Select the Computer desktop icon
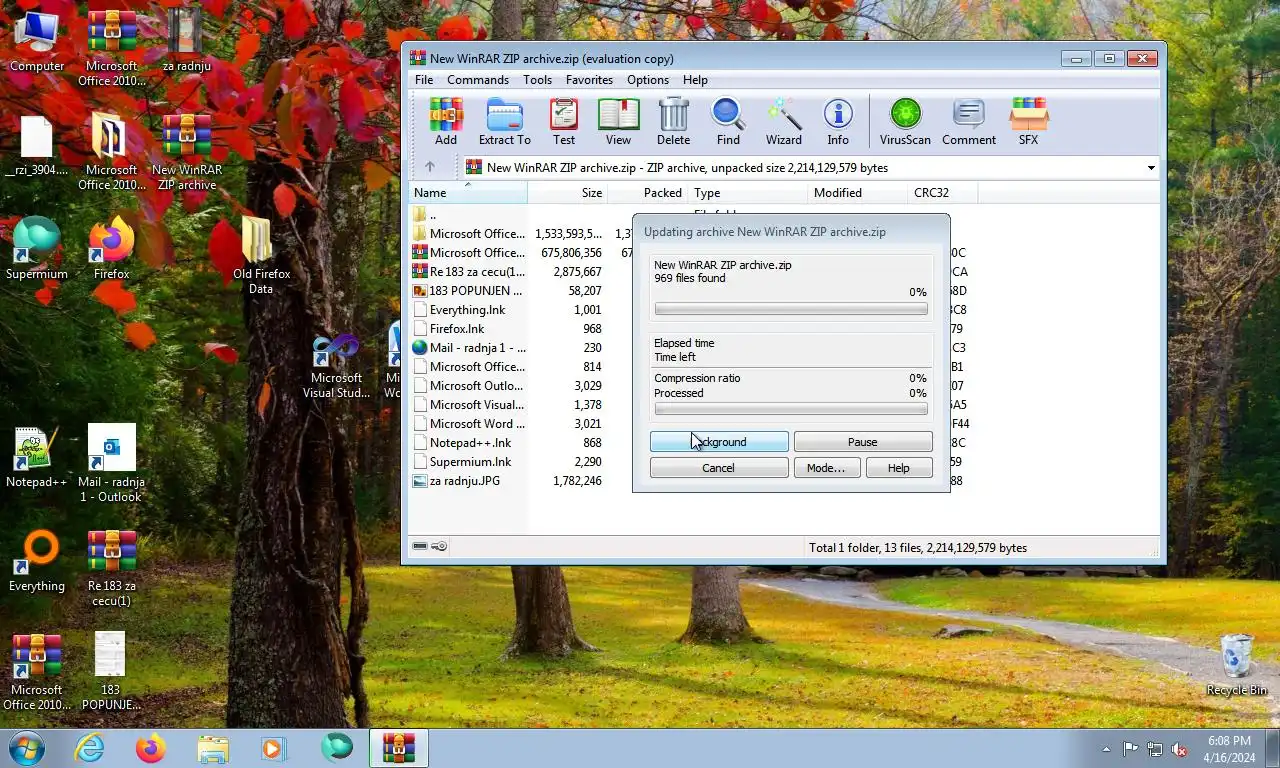The width and height of the screenshot is (1280, 768). tap(37, 40)
